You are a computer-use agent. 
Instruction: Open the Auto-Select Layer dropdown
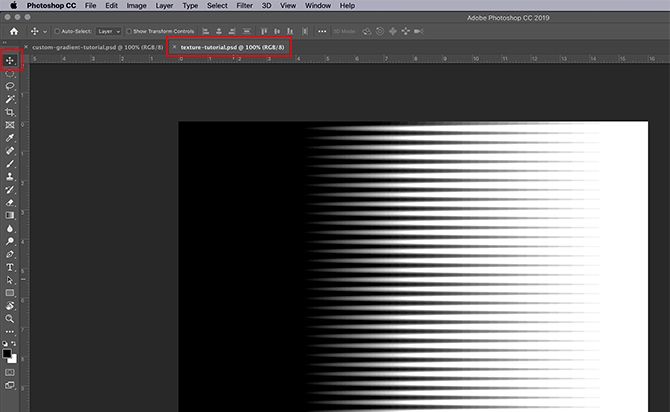(109, 31)
